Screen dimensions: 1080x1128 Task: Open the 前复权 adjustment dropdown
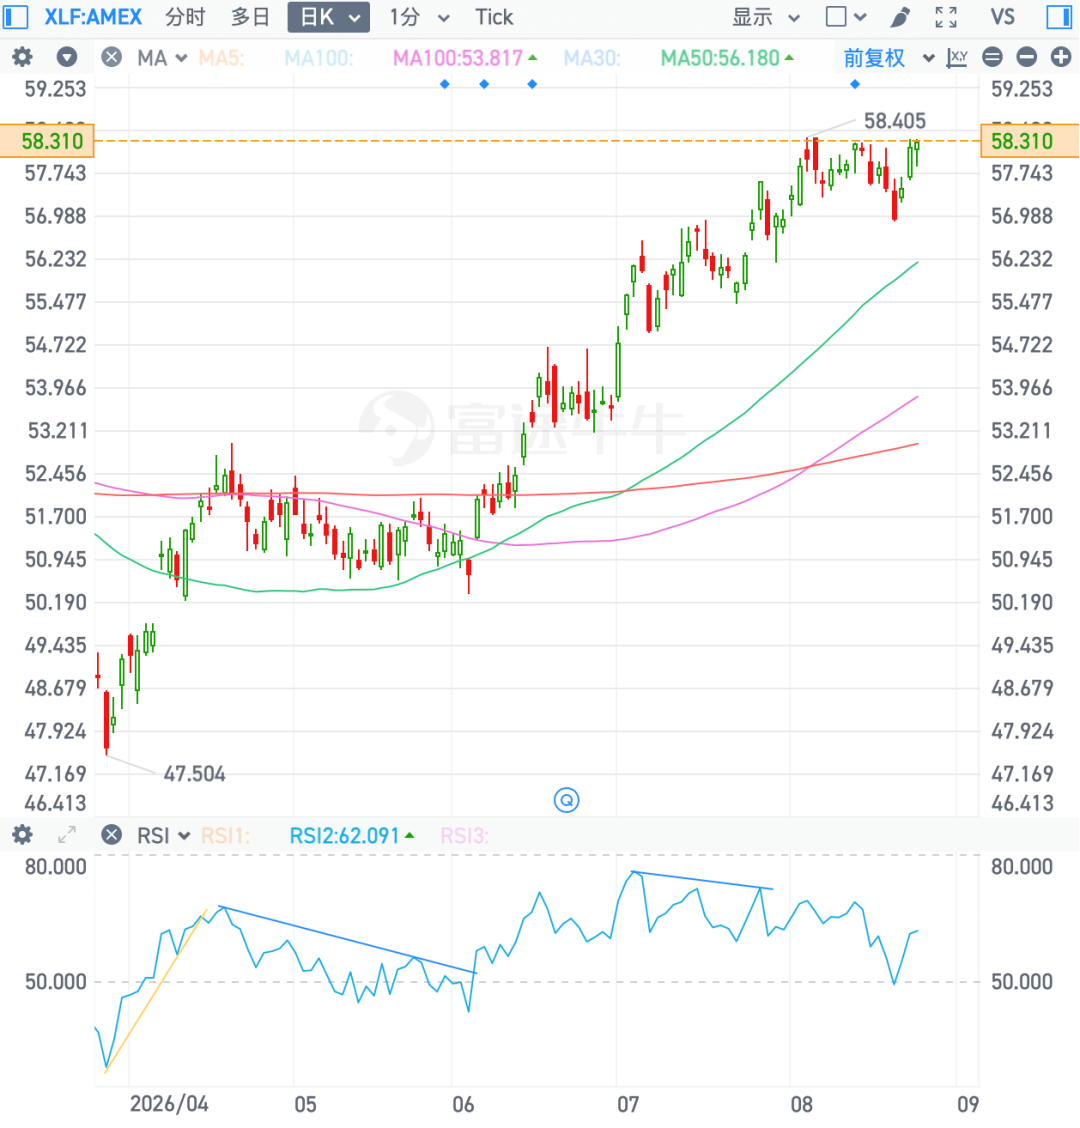(x=889, y=58)
